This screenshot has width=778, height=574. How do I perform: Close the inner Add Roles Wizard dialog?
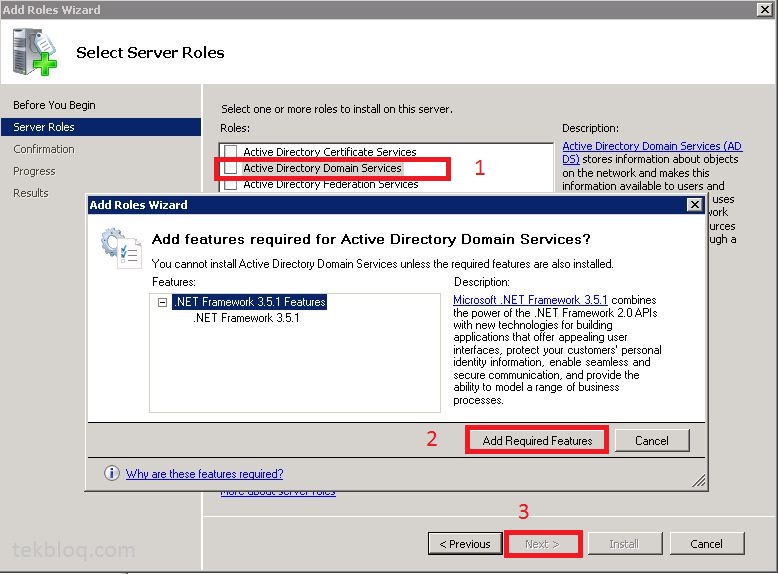click(x=695, y=204)
